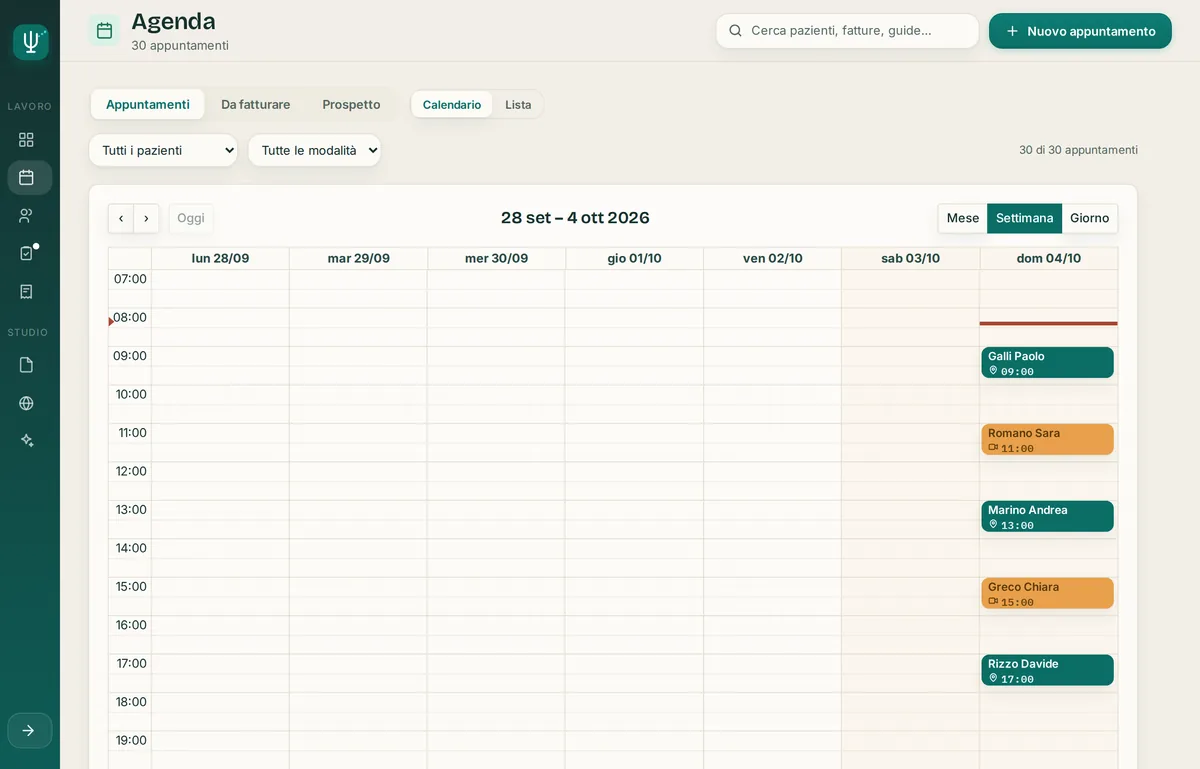Switch to Calendario view
This screenshot has height=769, width=1200.
[452, 105]
